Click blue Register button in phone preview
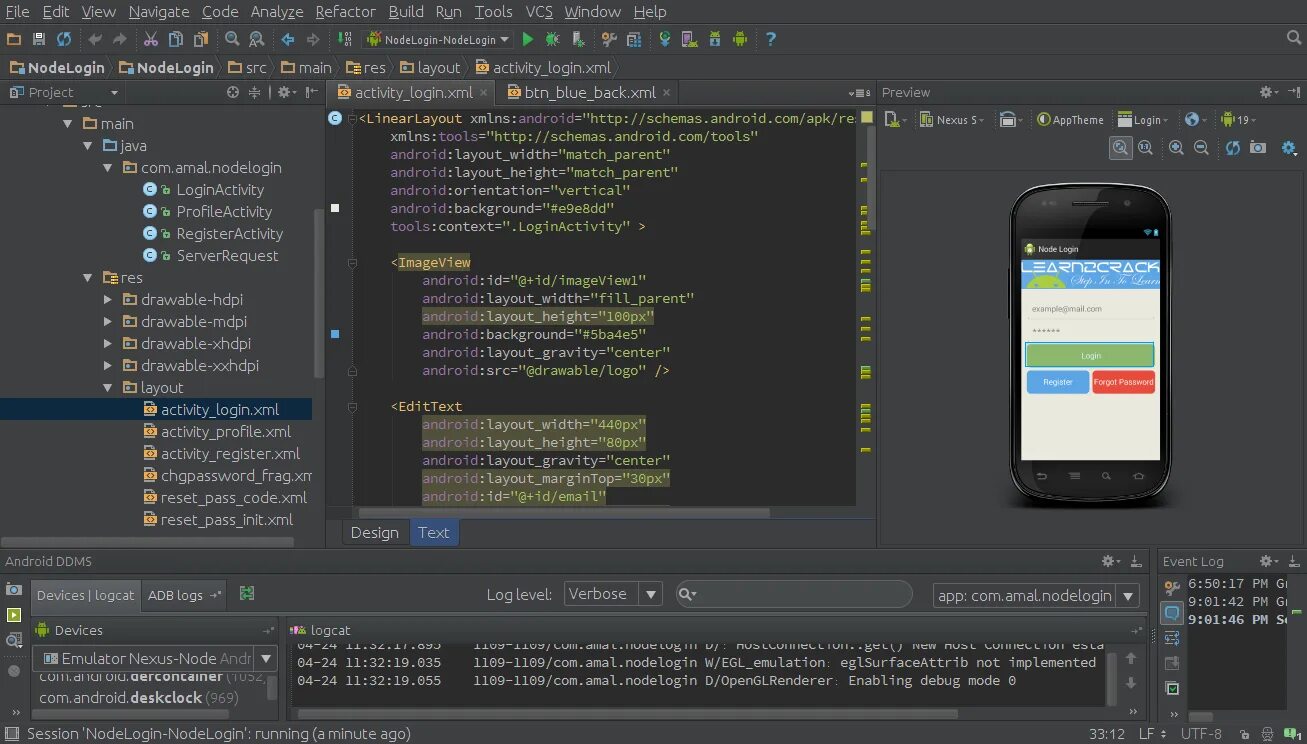1307x744 pixels. click(1057, 382)
